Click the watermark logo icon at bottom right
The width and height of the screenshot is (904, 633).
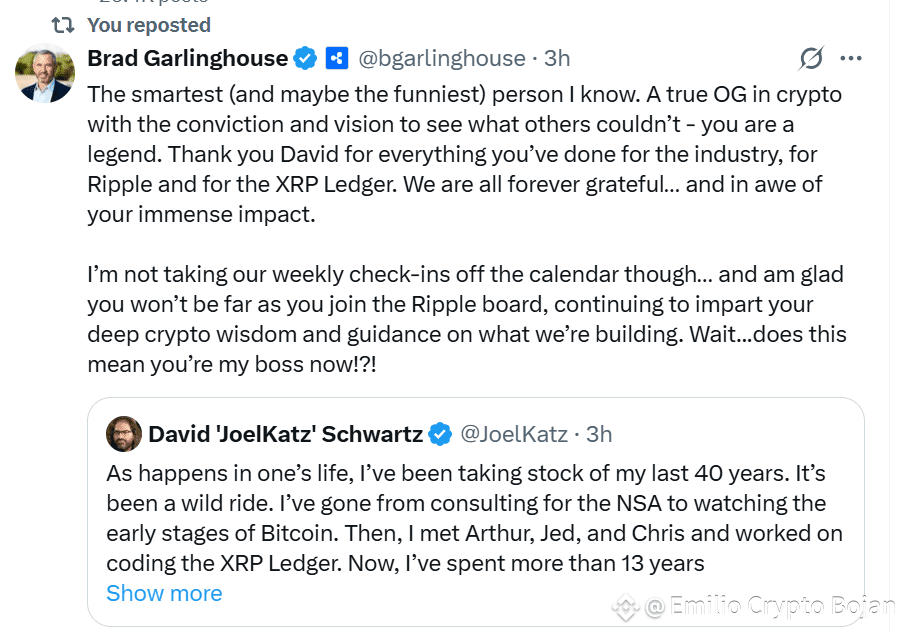(626, 606)
